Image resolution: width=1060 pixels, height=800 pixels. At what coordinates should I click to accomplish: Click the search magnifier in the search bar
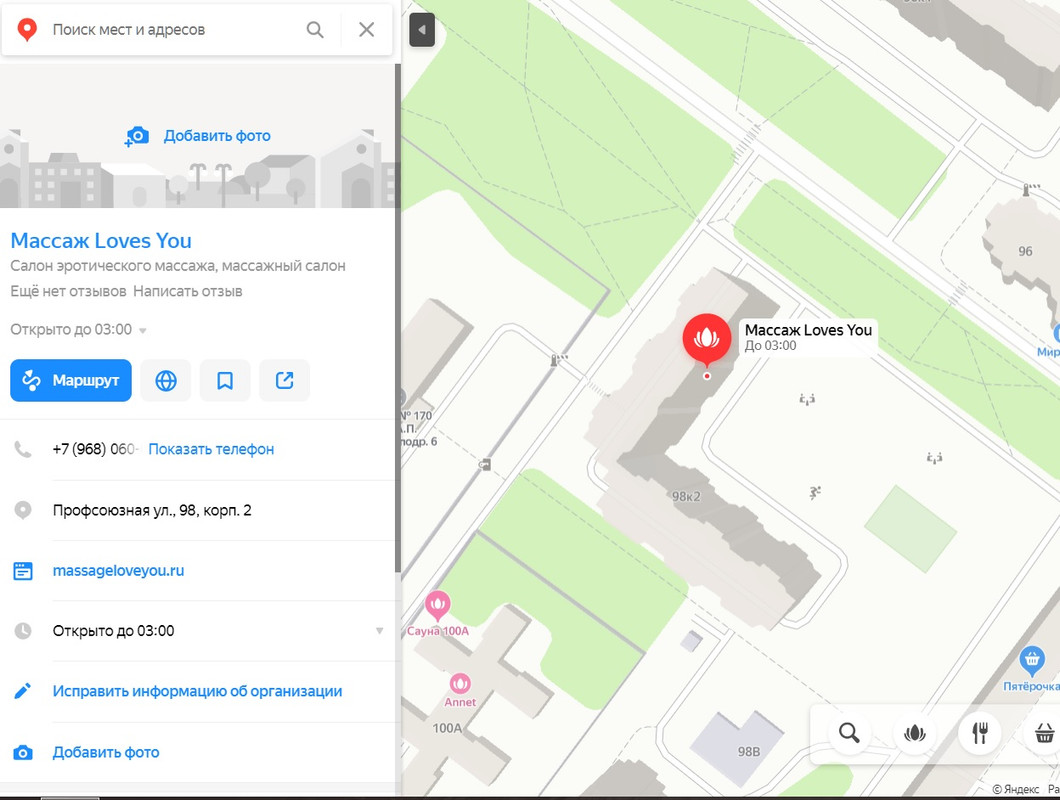point(315,30)
